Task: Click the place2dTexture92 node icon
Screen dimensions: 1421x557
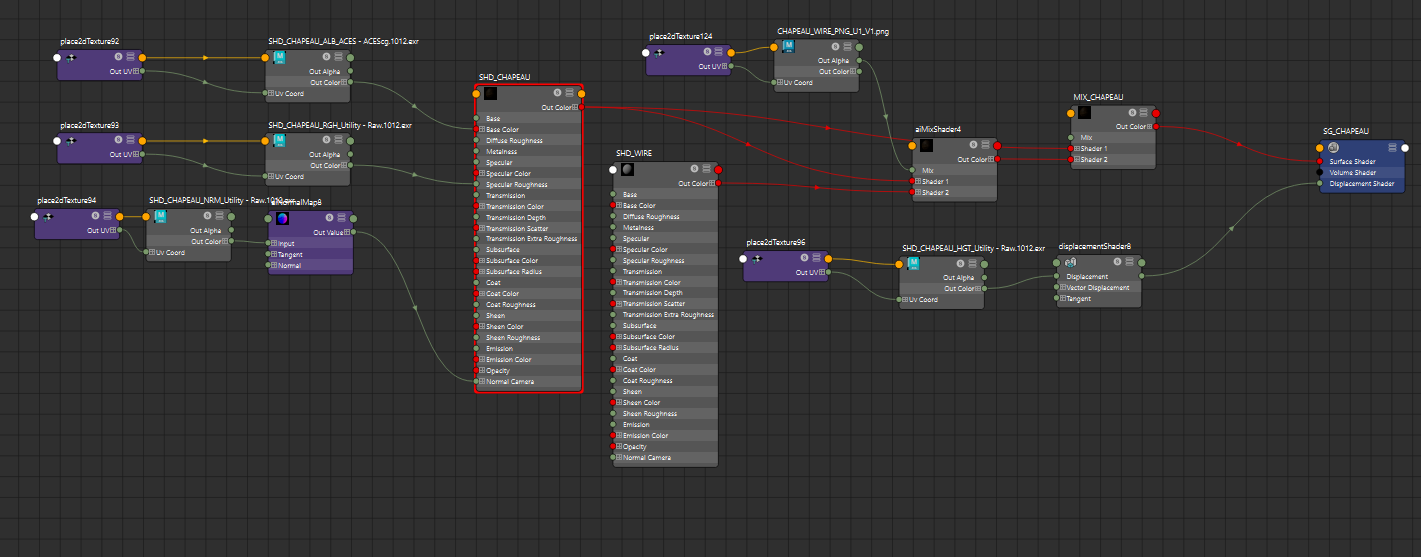Action: click(72, 58)
